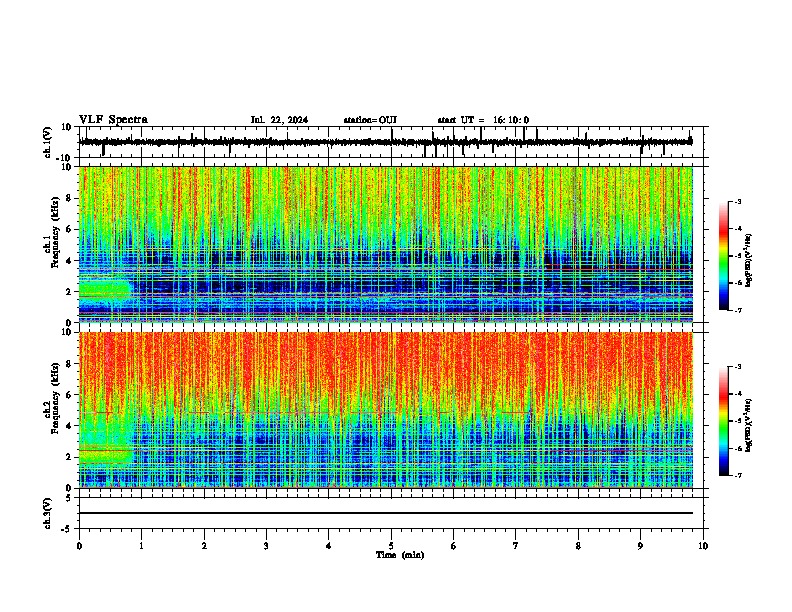Click the ch.2 spectrogram color scale bar
Viewport: 792px width, 612px height.
click(x=723, y=421)
